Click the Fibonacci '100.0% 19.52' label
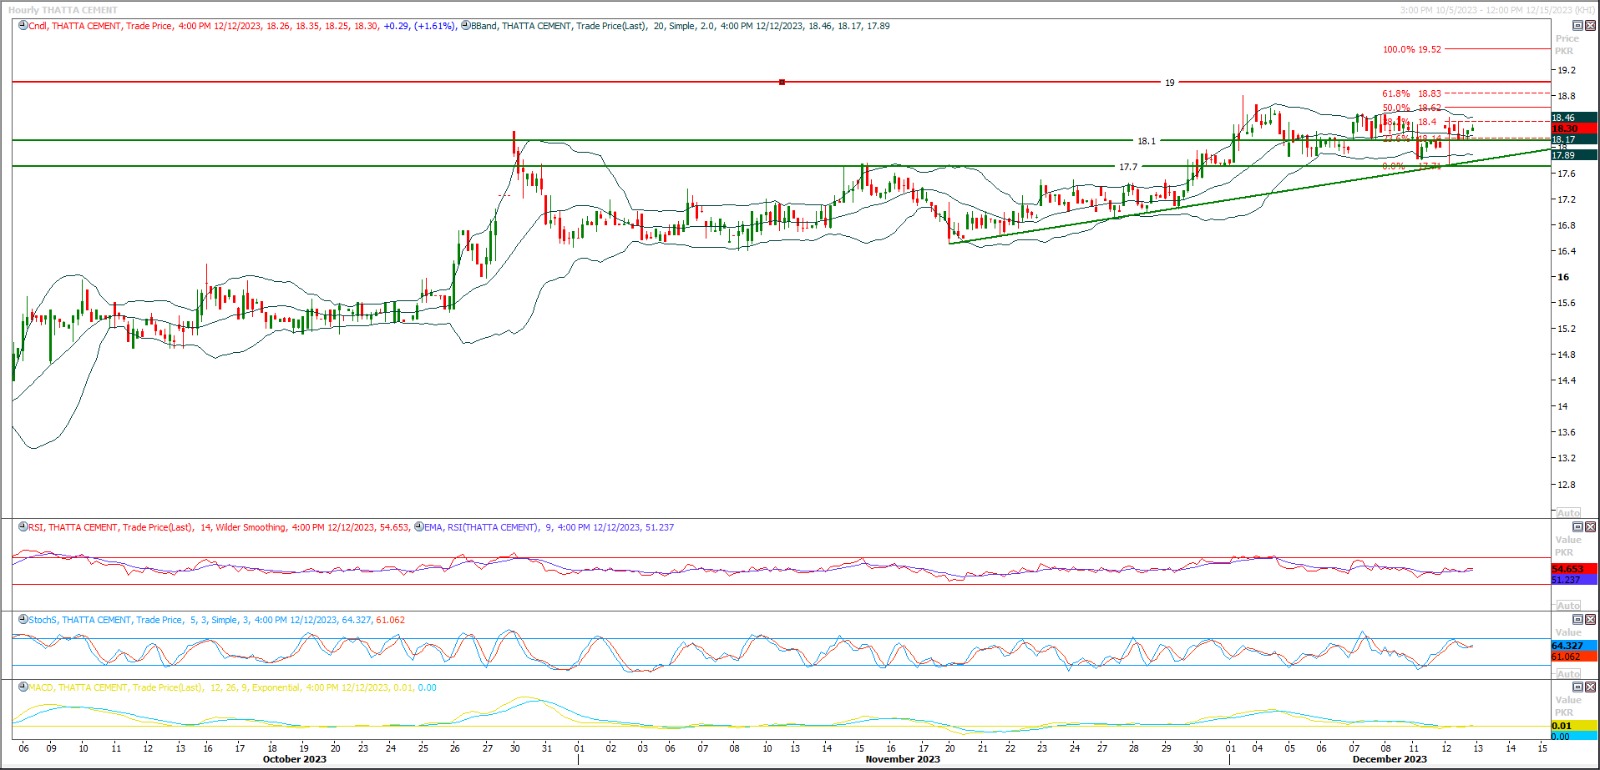 [1412, 49]
